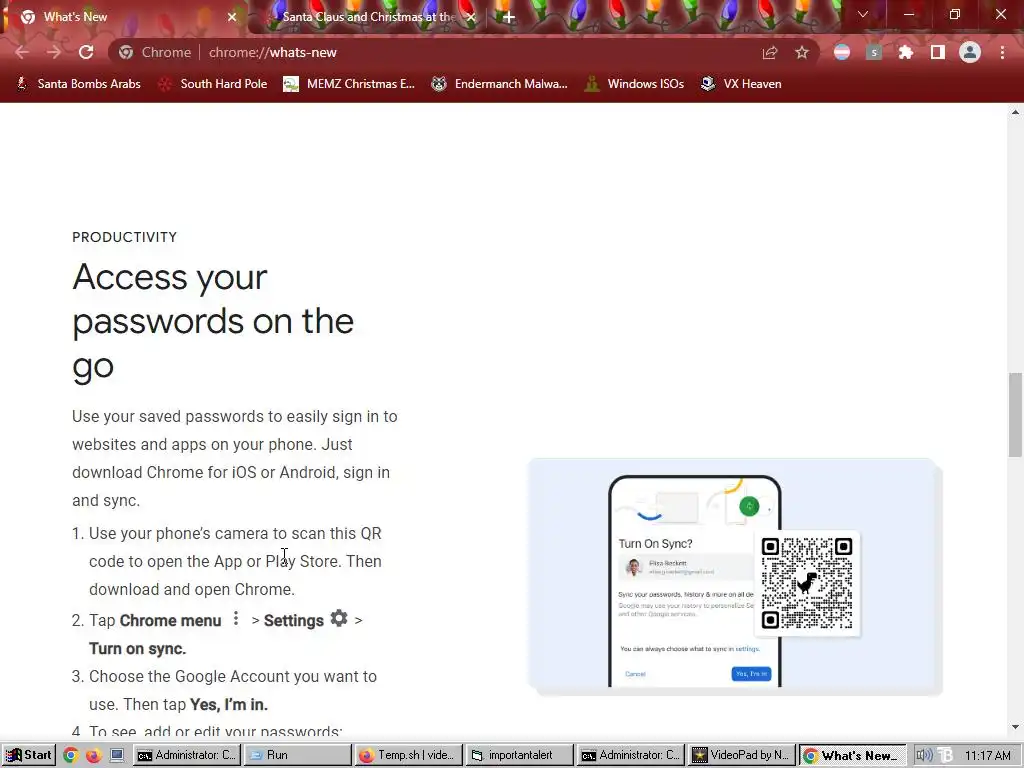The height and width of the screenshot is (768, 1024).
Task: Open the profile avatar menu
Action: [970, 52]
